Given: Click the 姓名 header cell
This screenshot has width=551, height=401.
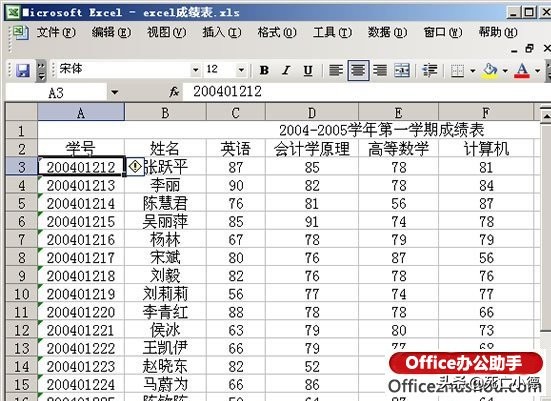Looking at the screenshot, I should (165, 148).
